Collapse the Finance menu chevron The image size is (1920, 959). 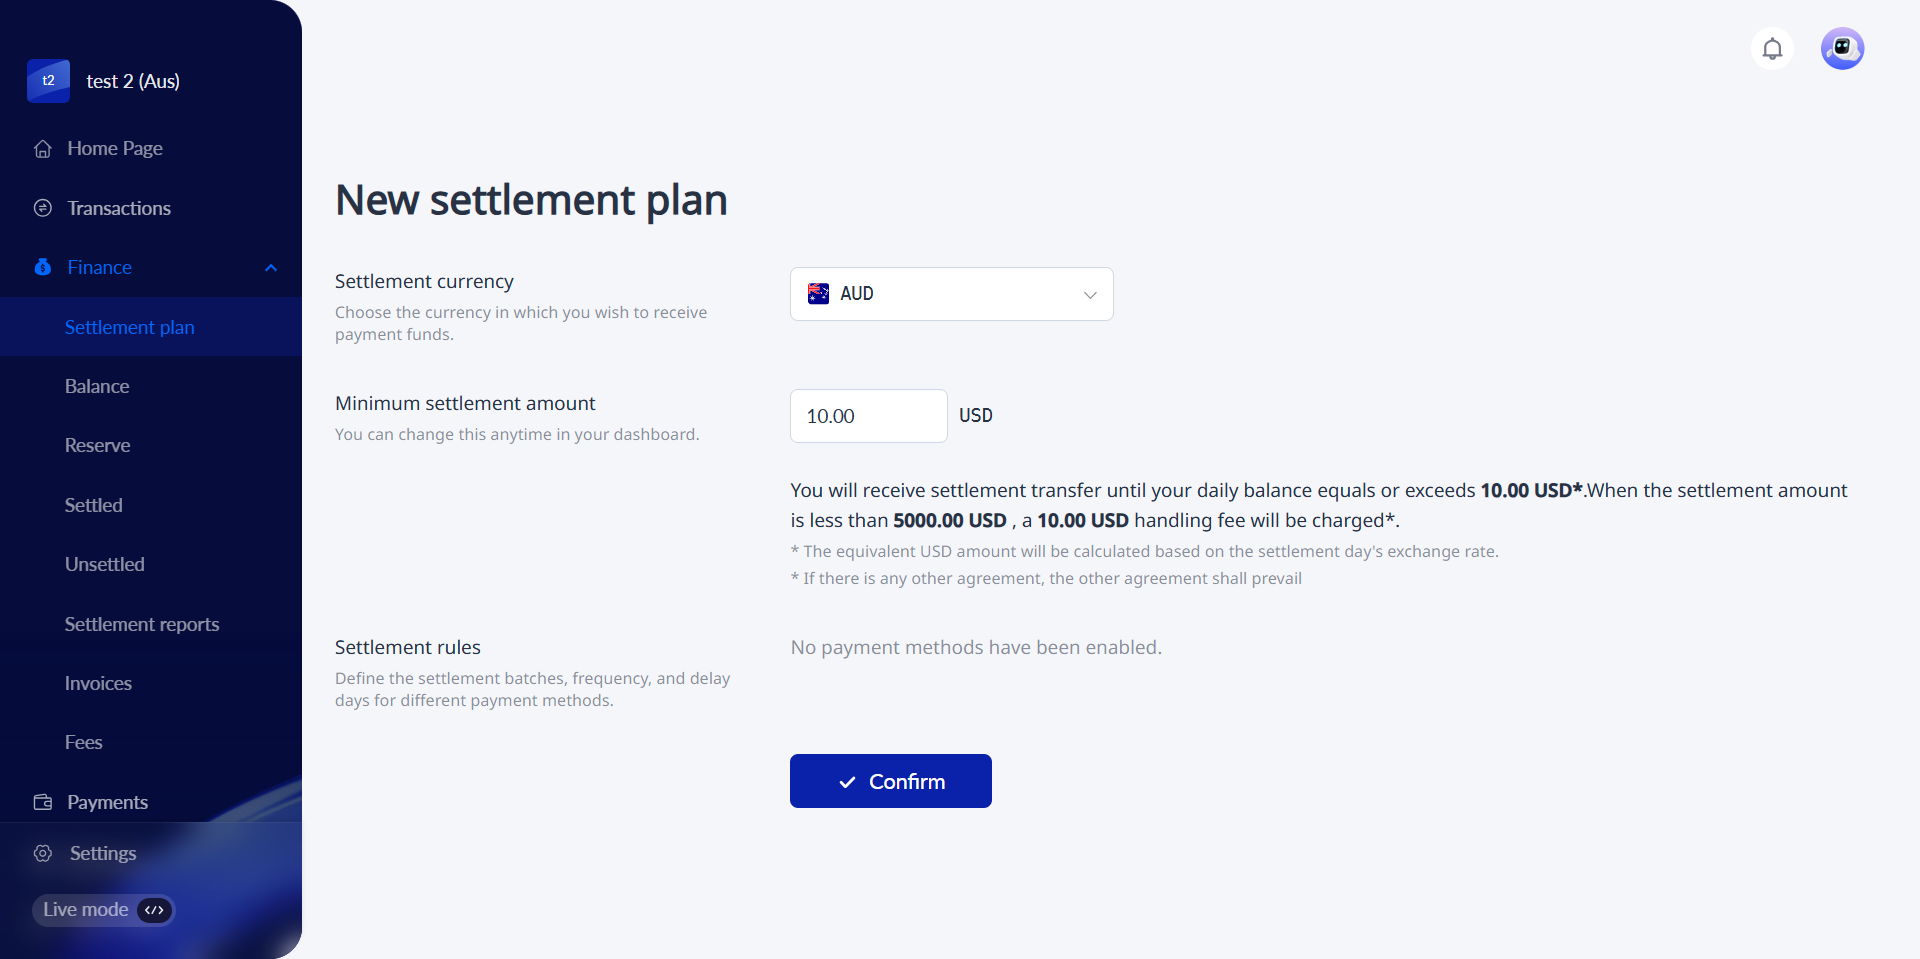click(271, 268)
